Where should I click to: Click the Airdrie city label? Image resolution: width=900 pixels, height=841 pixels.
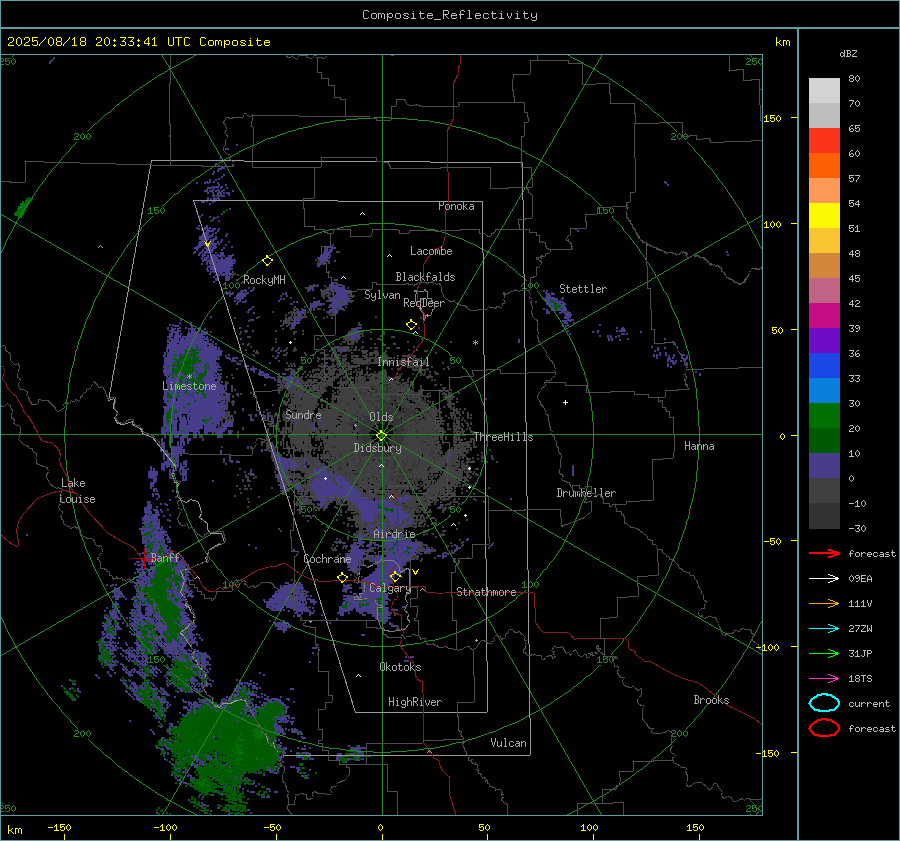pyautogui.click(x=394, y=534)
